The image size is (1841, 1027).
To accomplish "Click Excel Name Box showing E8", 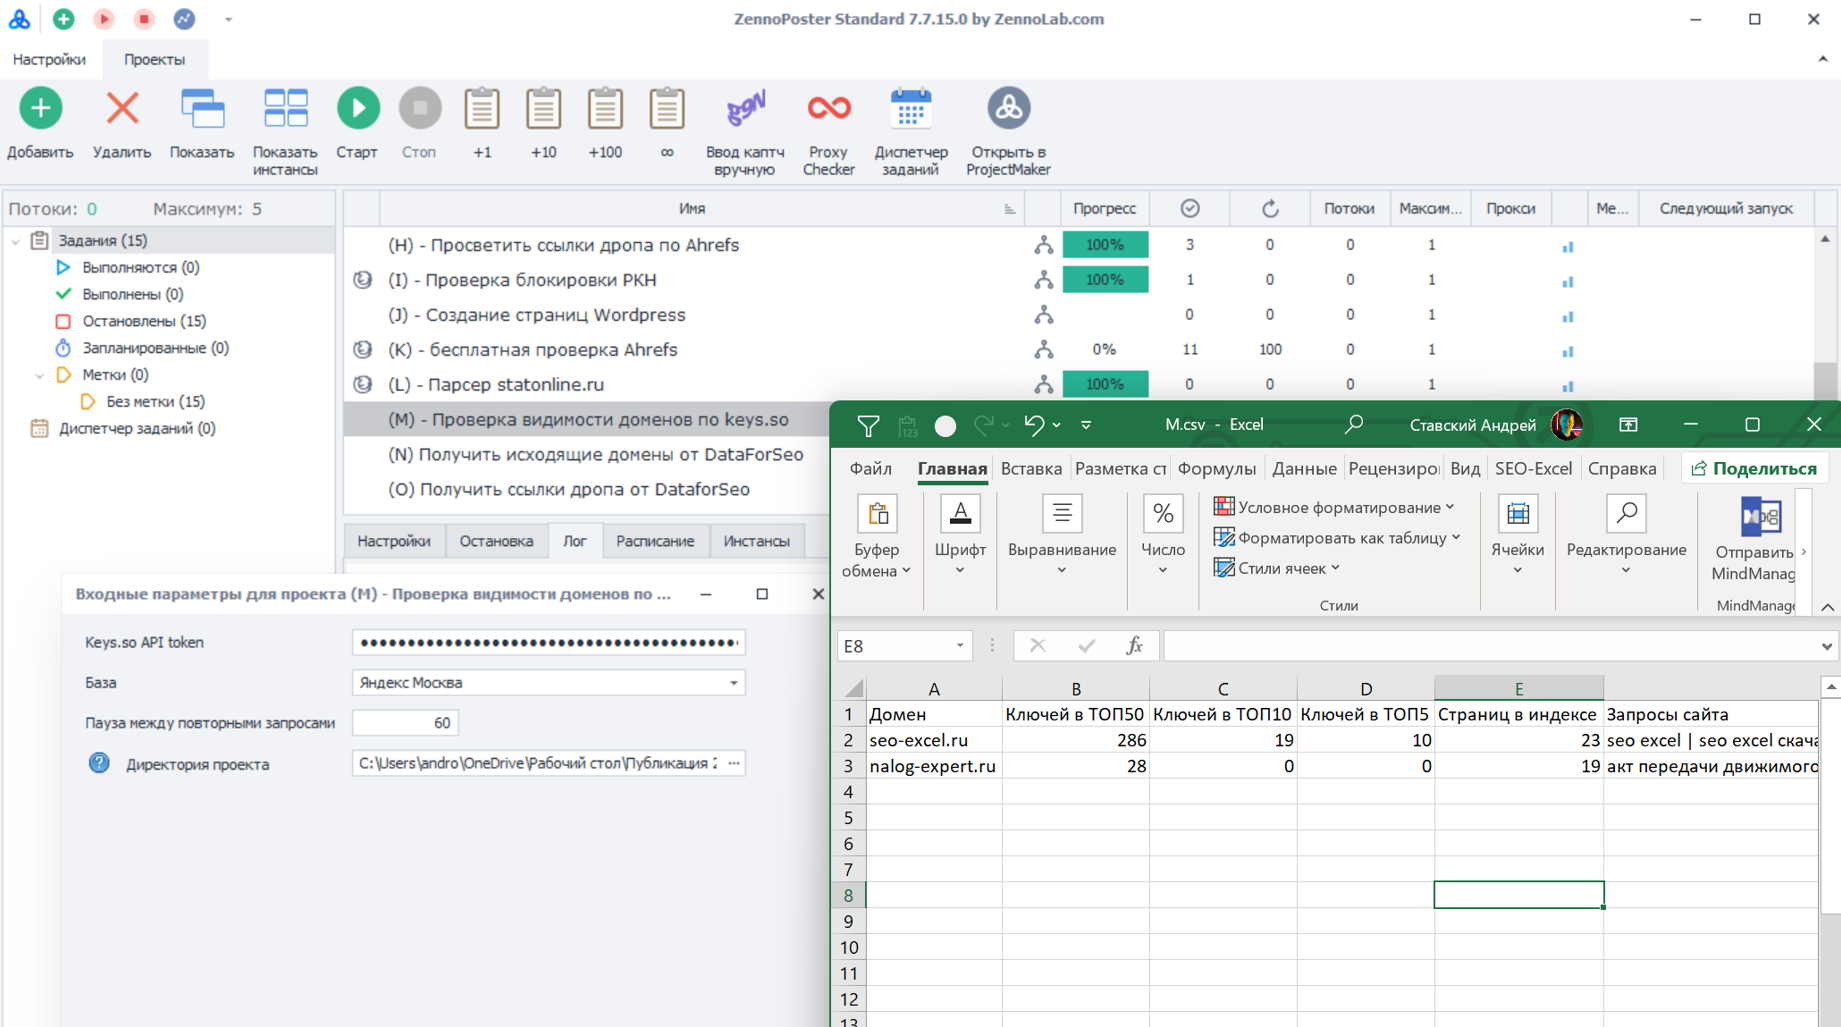I will point(905,646).
